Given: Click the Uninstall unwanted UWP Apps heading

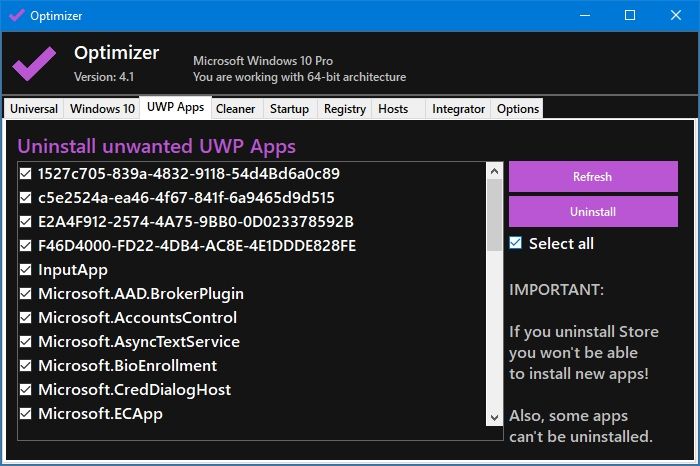Looking at the screenshot, I should click(x=157, y=147).
